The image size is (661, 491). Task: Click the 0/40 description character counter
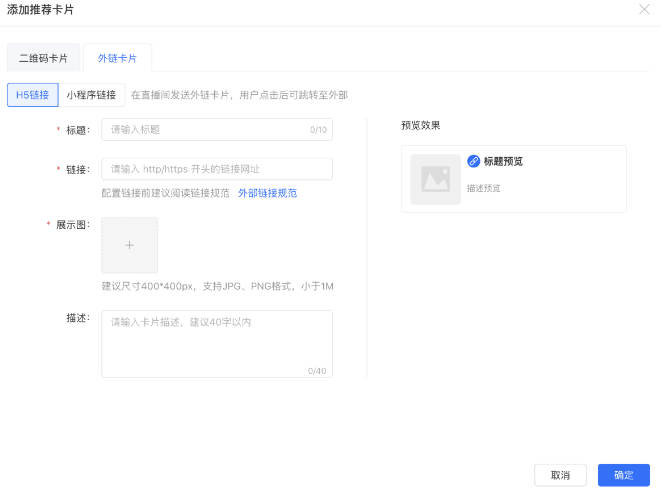(317, 371)
